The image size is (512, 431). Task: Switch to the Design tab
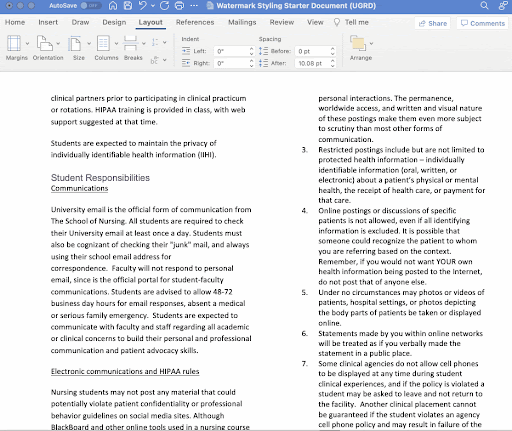114,22
